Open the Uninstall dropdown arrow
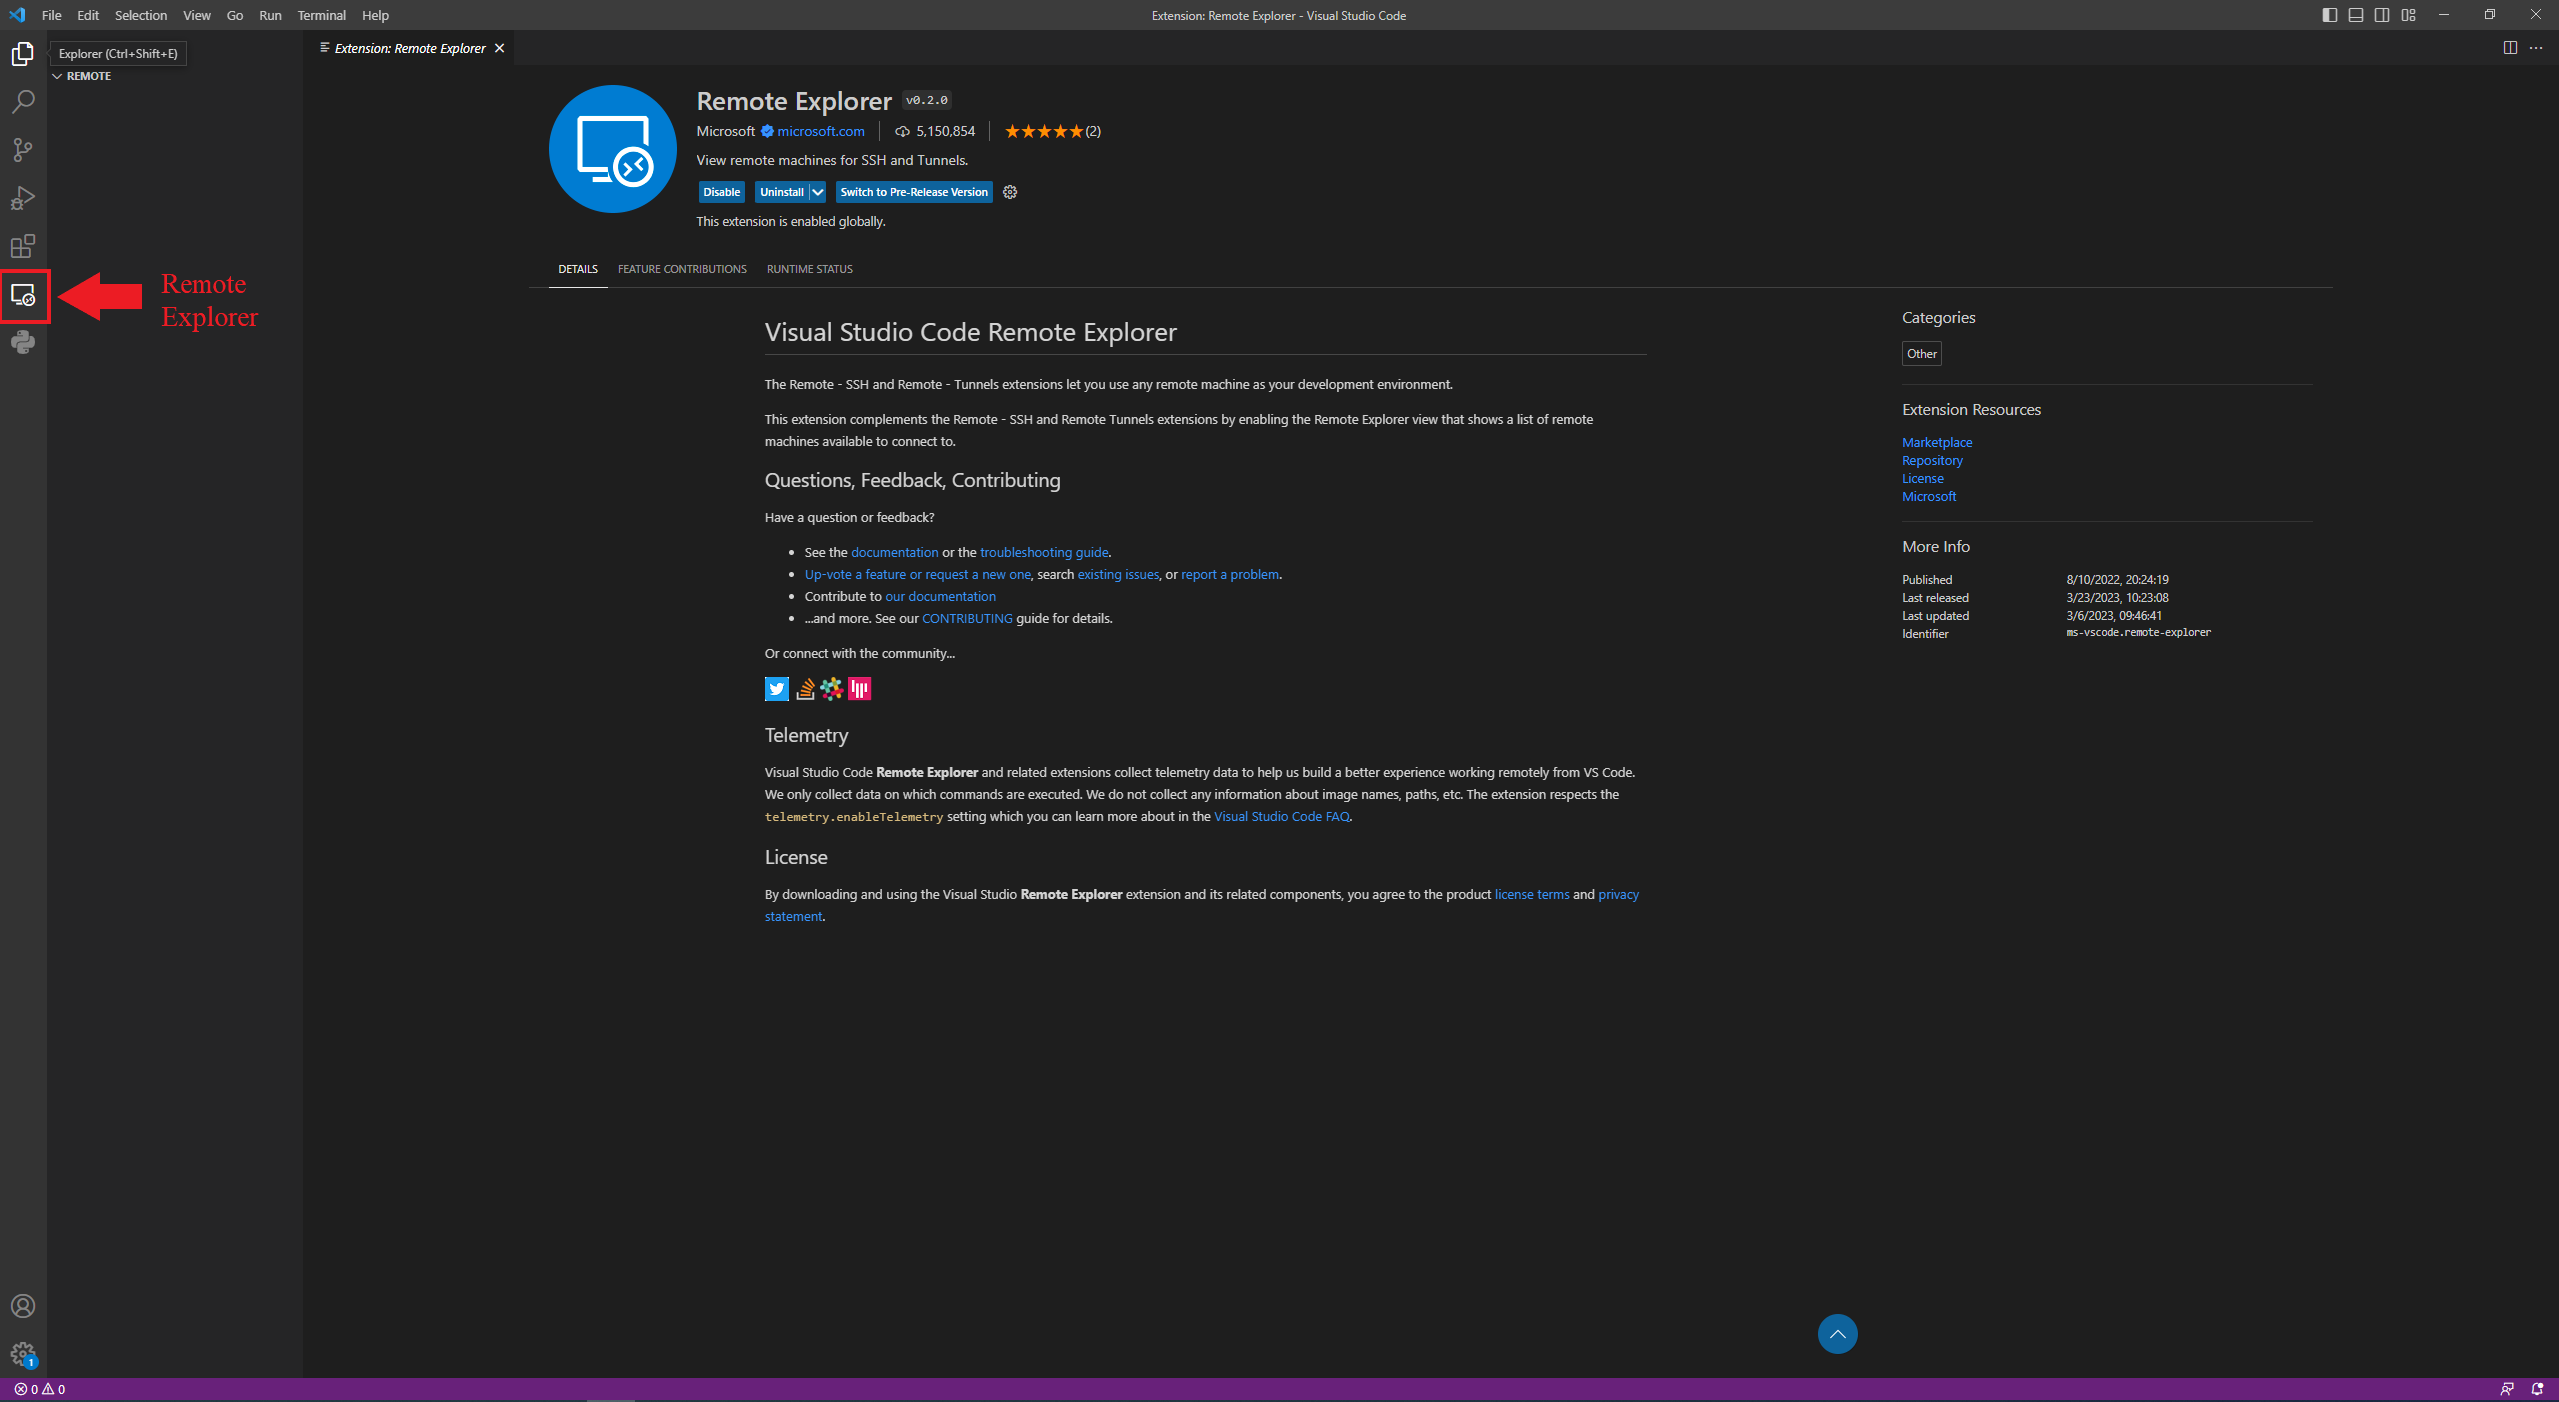This screenshot has height=1402, width=2559. (818, 192)
